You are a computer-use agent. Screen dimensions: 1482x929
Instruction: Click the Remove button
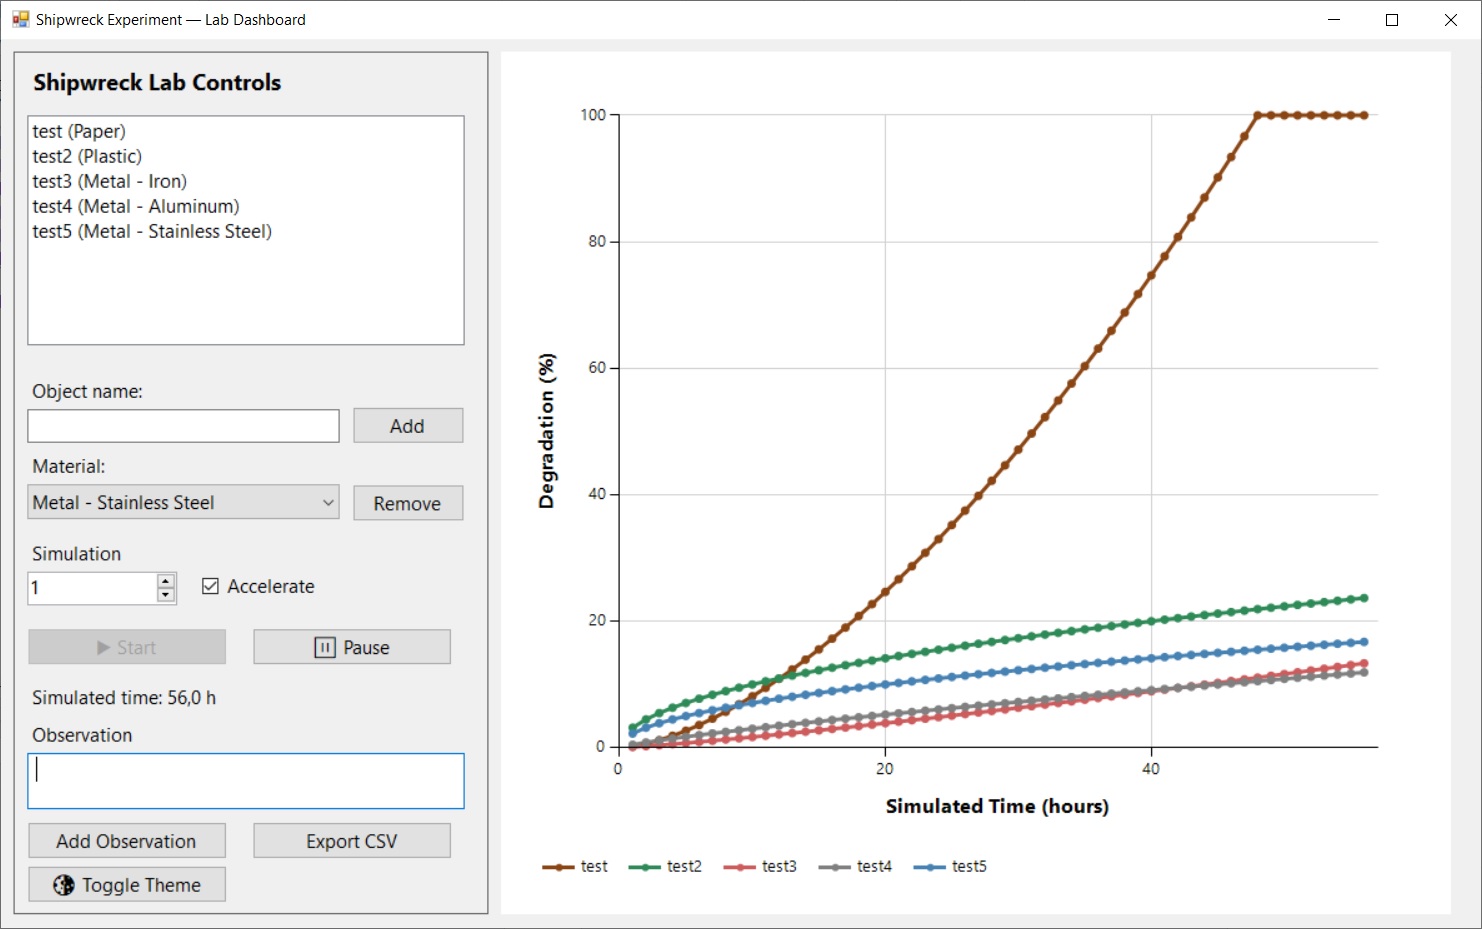tap(407, 503)
